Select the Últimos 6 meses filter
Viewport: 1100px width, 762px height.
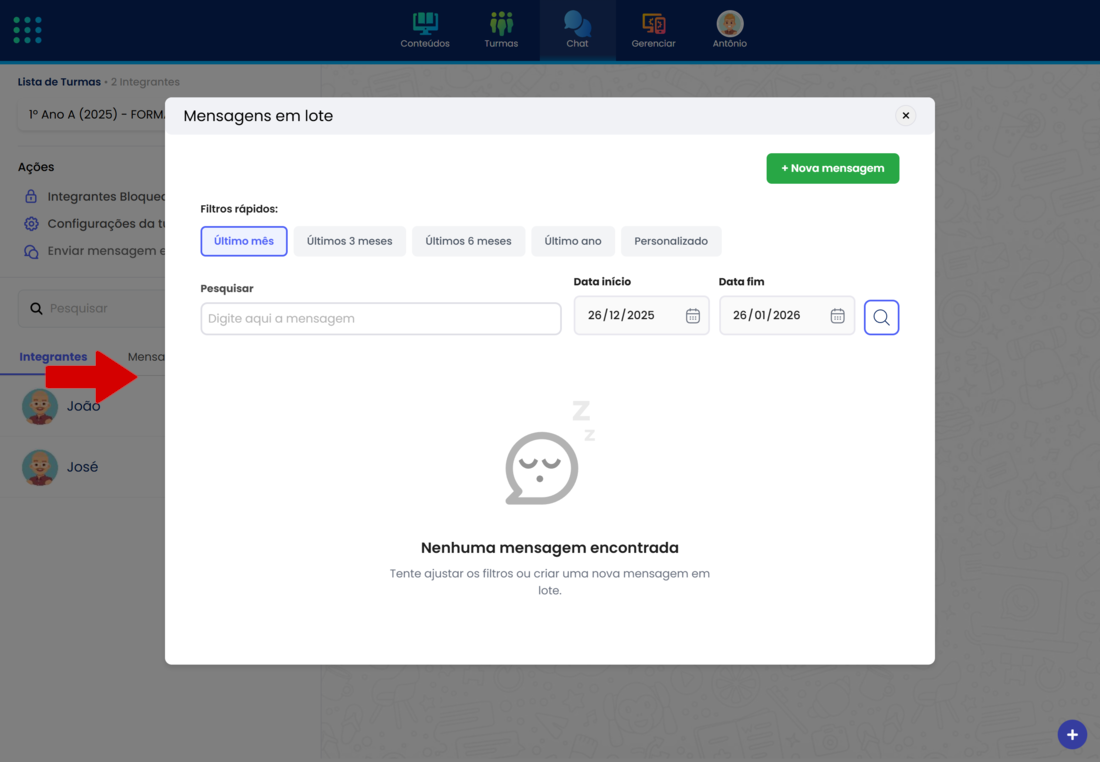click(x=468, y=241)
